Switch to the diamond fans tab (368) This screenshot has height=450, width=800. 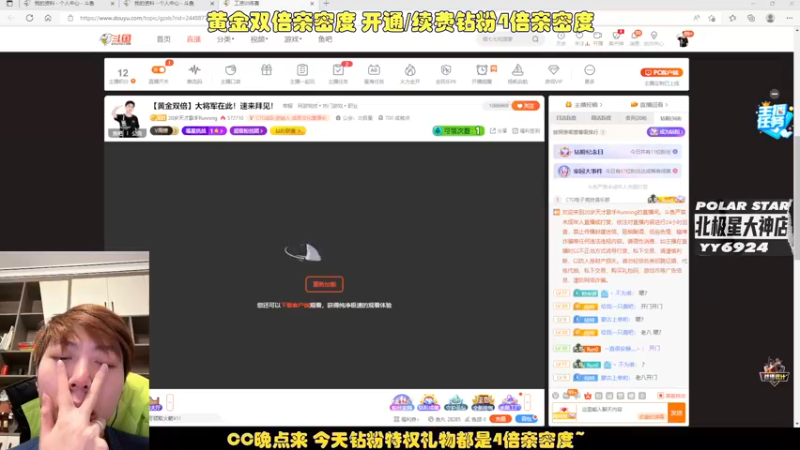coord(670,118)
